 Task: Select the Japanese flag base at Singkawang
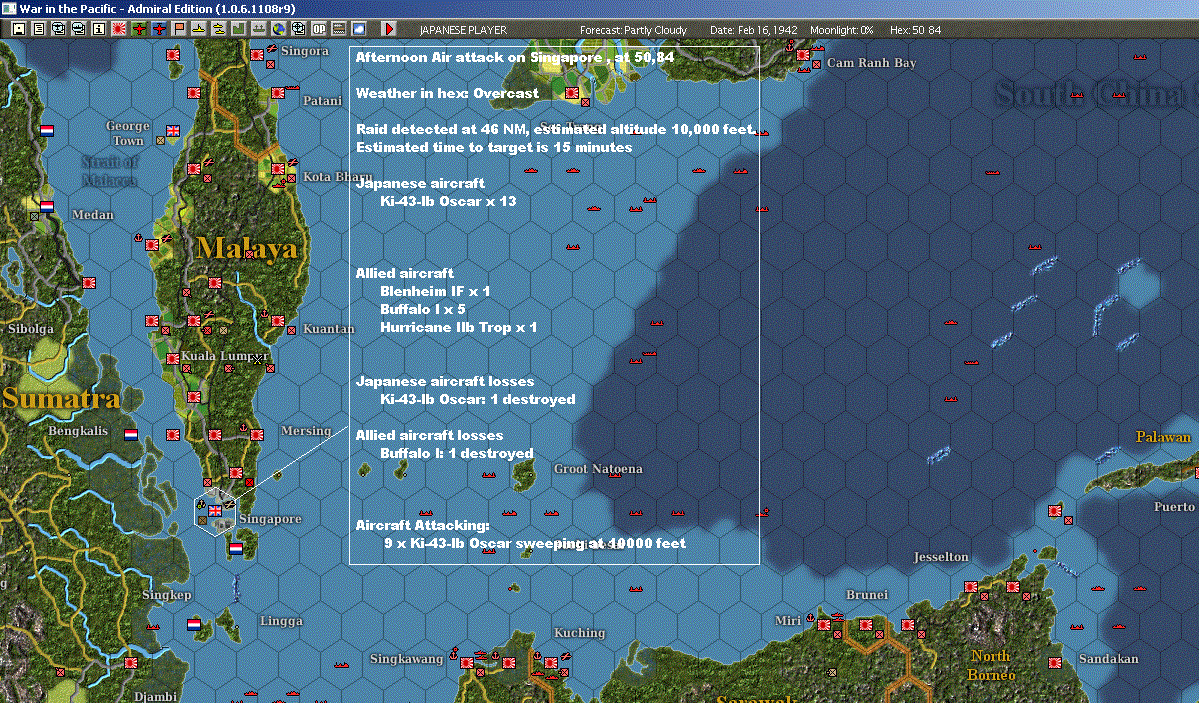coord(466,662)
